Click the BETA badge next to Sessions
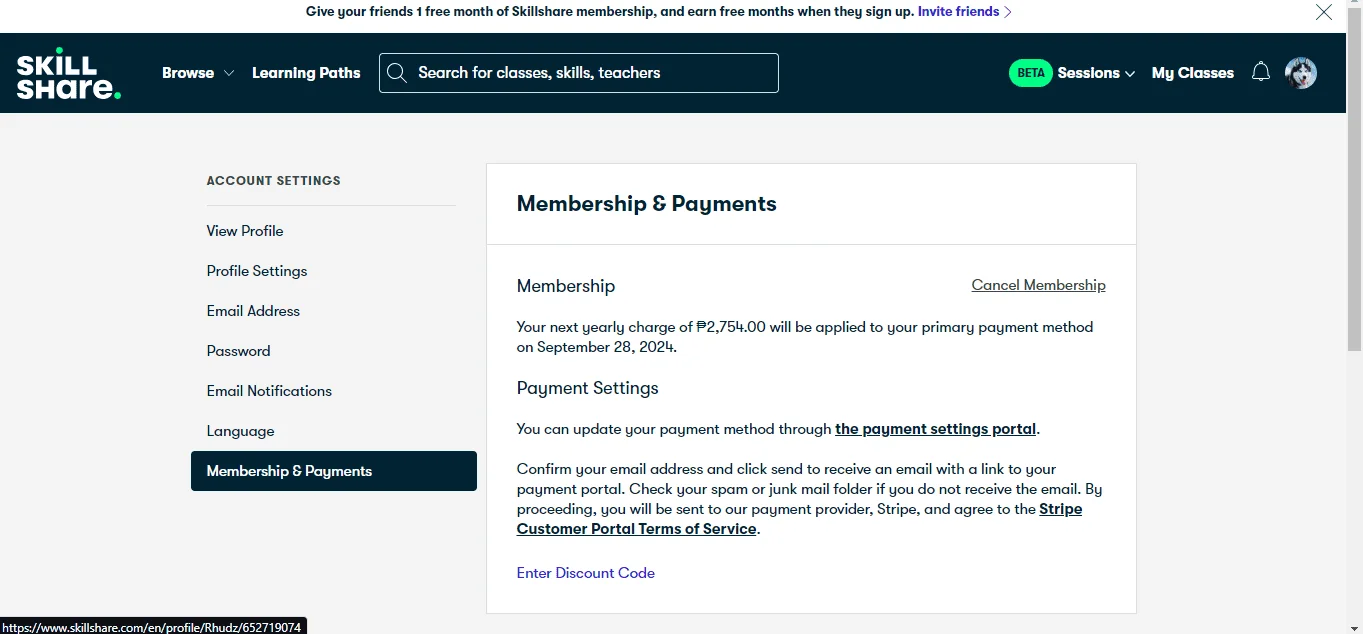Viewport: 1363px width, 634px height. click(1031, 73)
